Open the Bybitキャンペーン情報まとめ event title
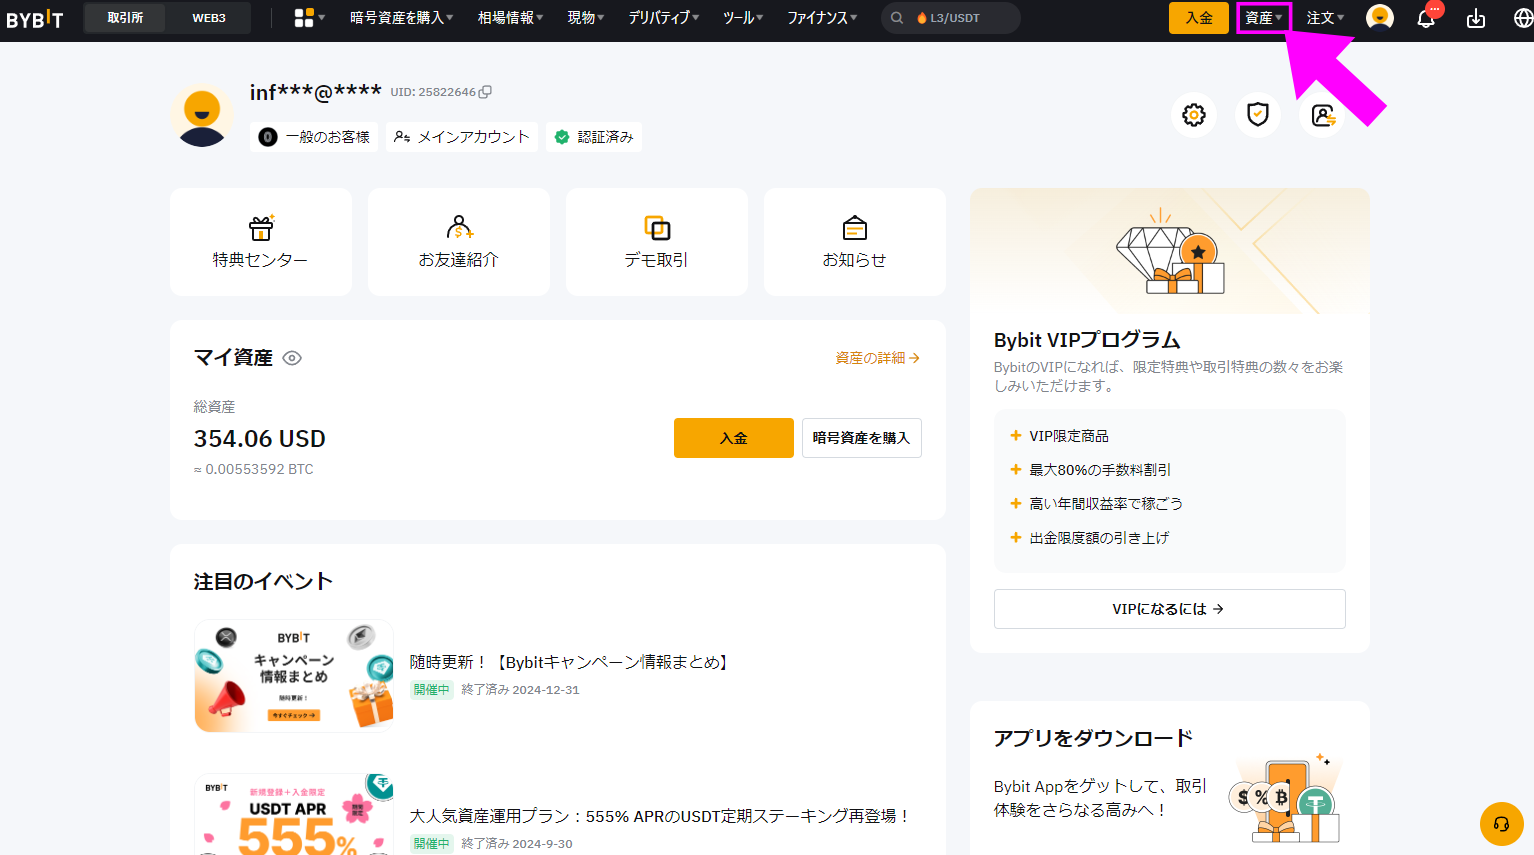 [571, 662]
